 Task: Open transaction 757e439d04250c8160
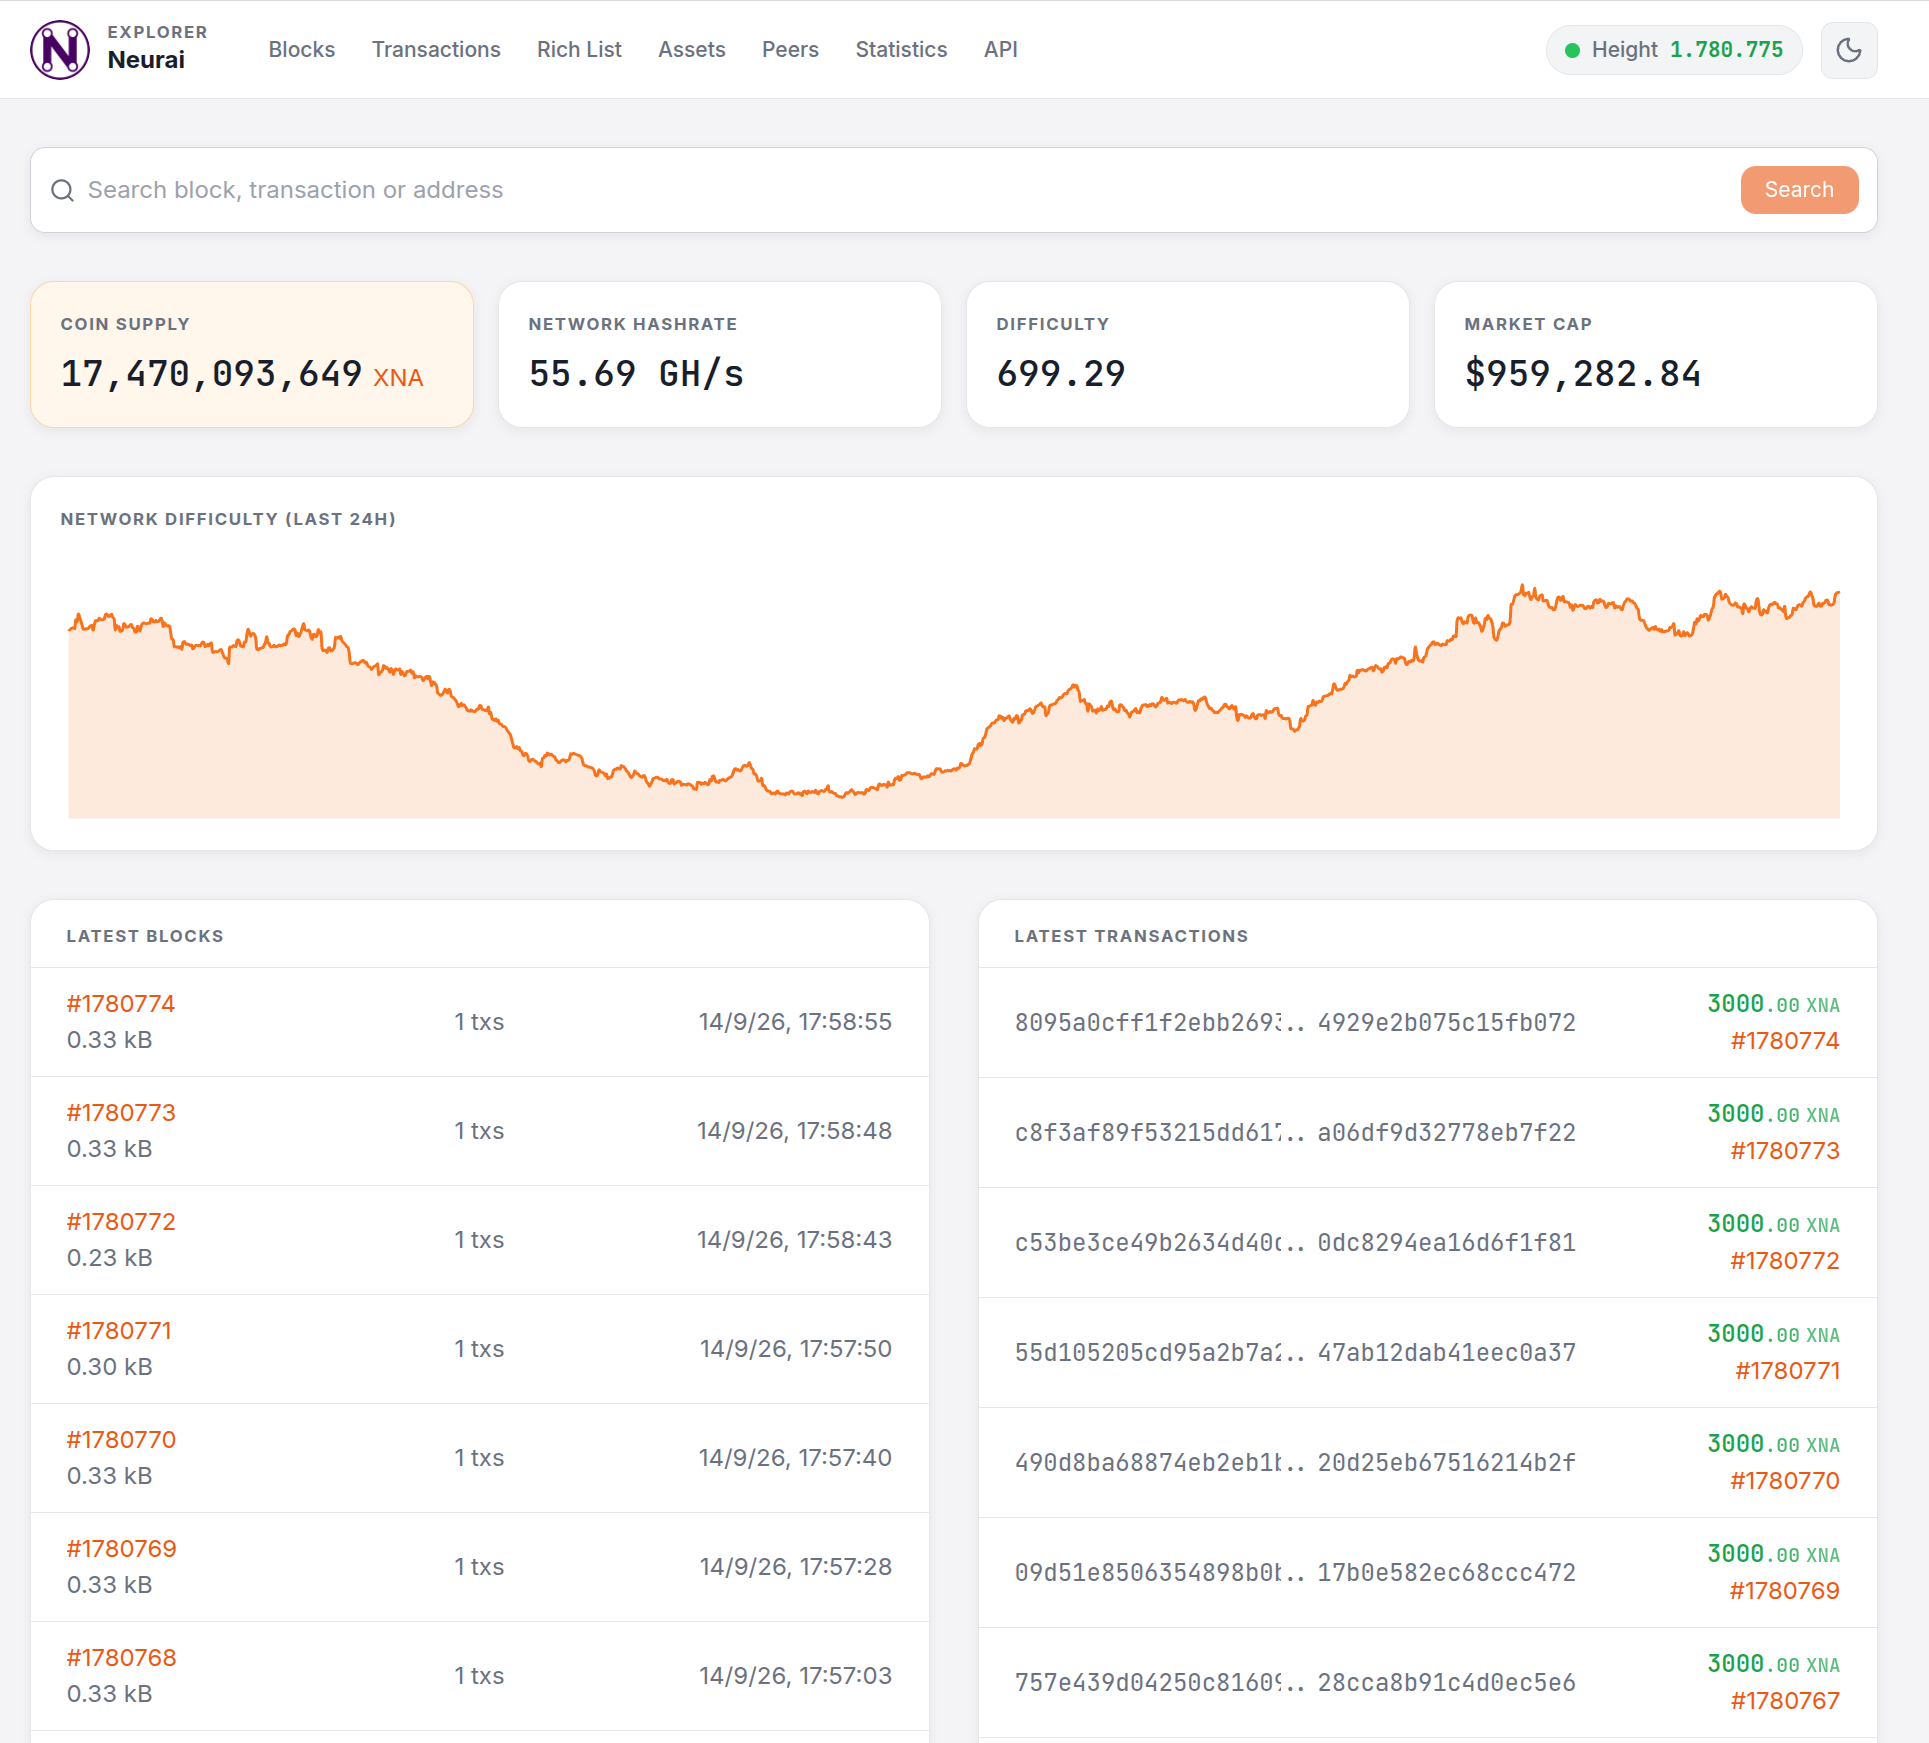pos(1295,1682)
